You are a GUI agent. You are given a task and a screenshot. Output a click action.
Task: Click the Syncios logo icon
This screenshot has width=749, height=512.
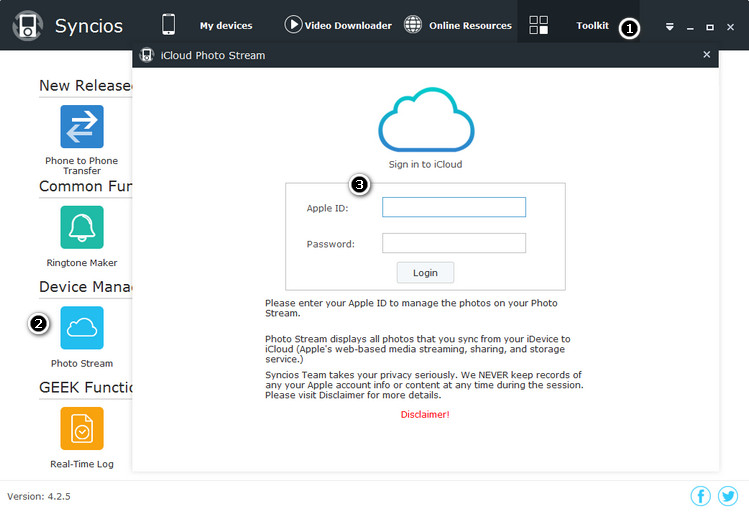click(x=28, y=25)
